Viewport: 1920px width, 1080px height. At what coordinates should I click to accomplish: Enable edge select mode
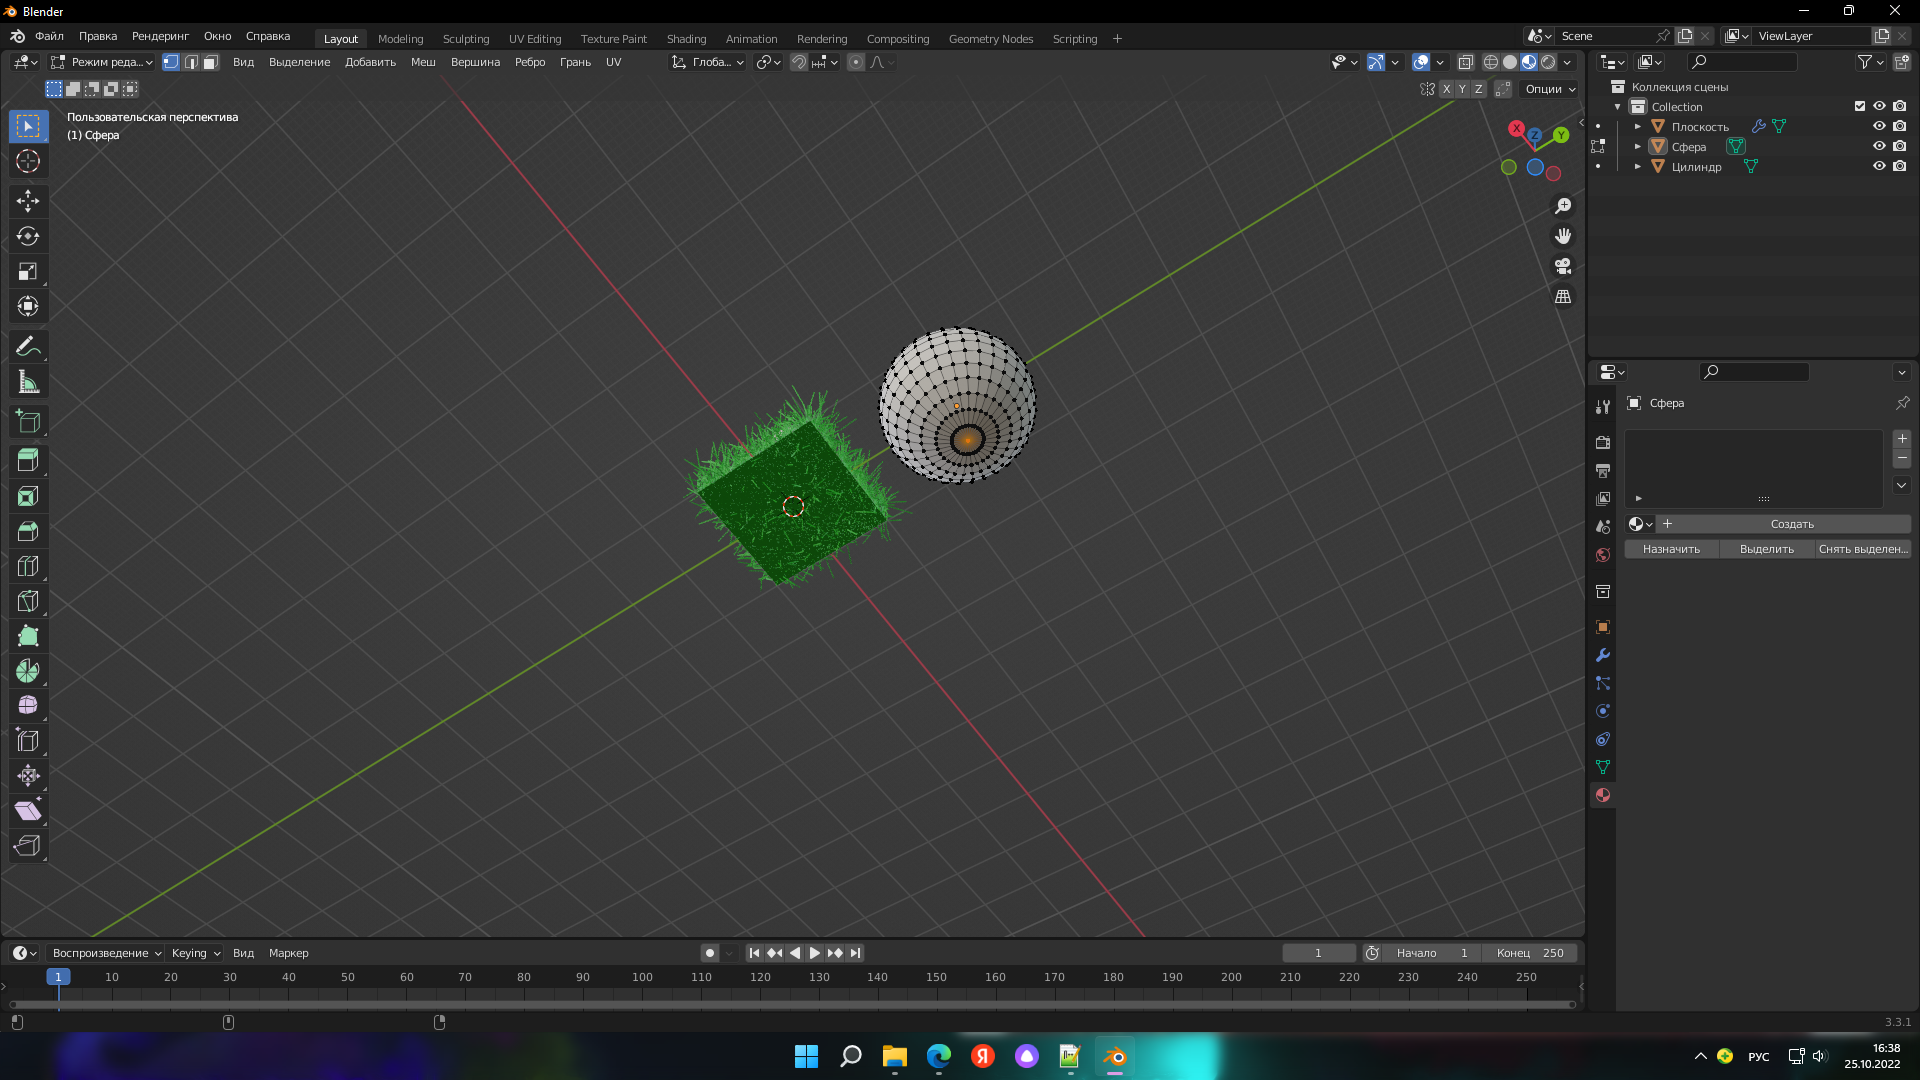coord(191,62)
